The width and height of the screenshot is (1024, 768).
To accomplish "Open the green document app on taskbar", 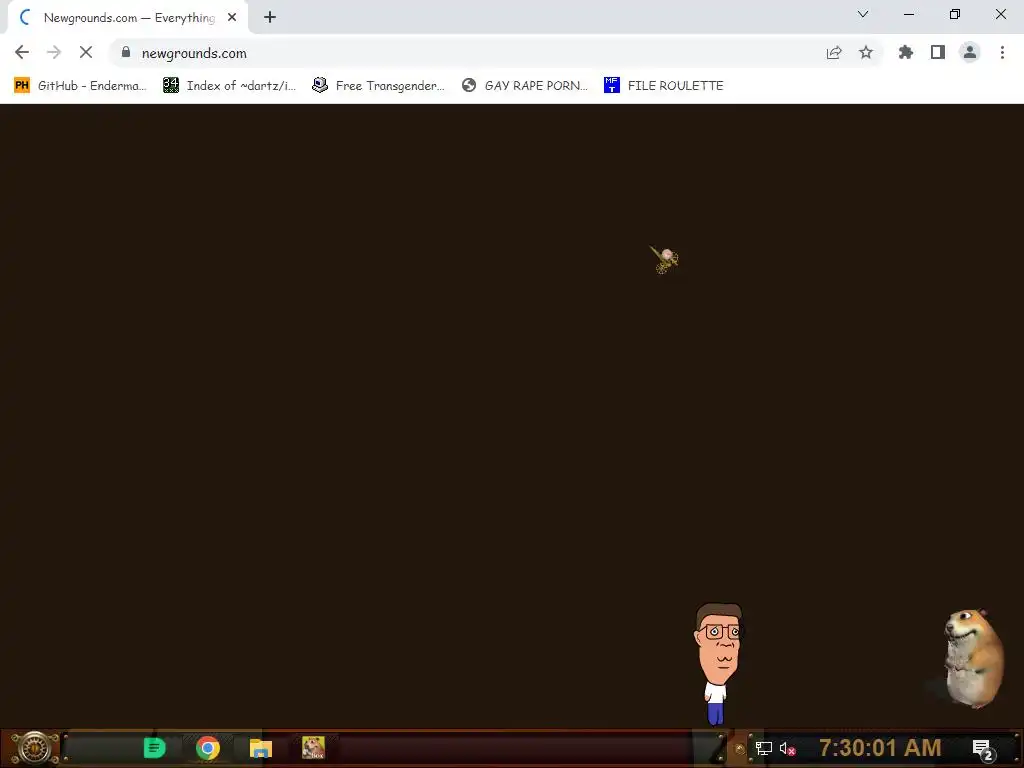I will pyautogui.click(x=155, y=748).
